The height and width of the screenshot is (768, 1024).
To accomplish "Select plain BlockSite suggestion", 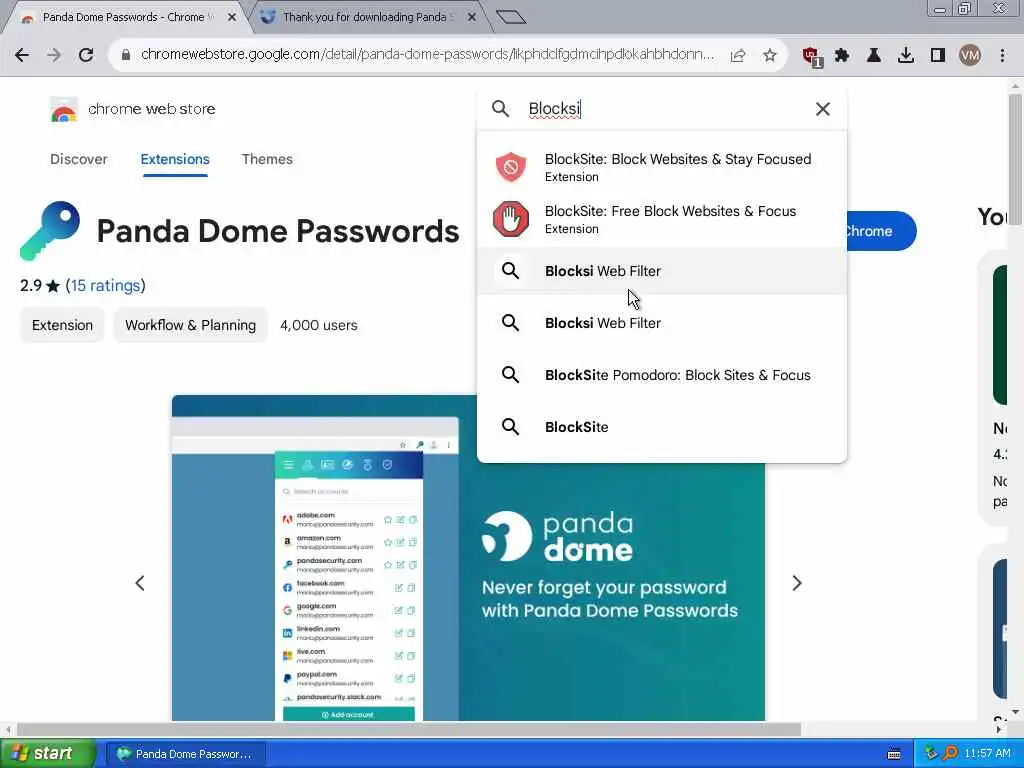I will click(x=662, y=427).
